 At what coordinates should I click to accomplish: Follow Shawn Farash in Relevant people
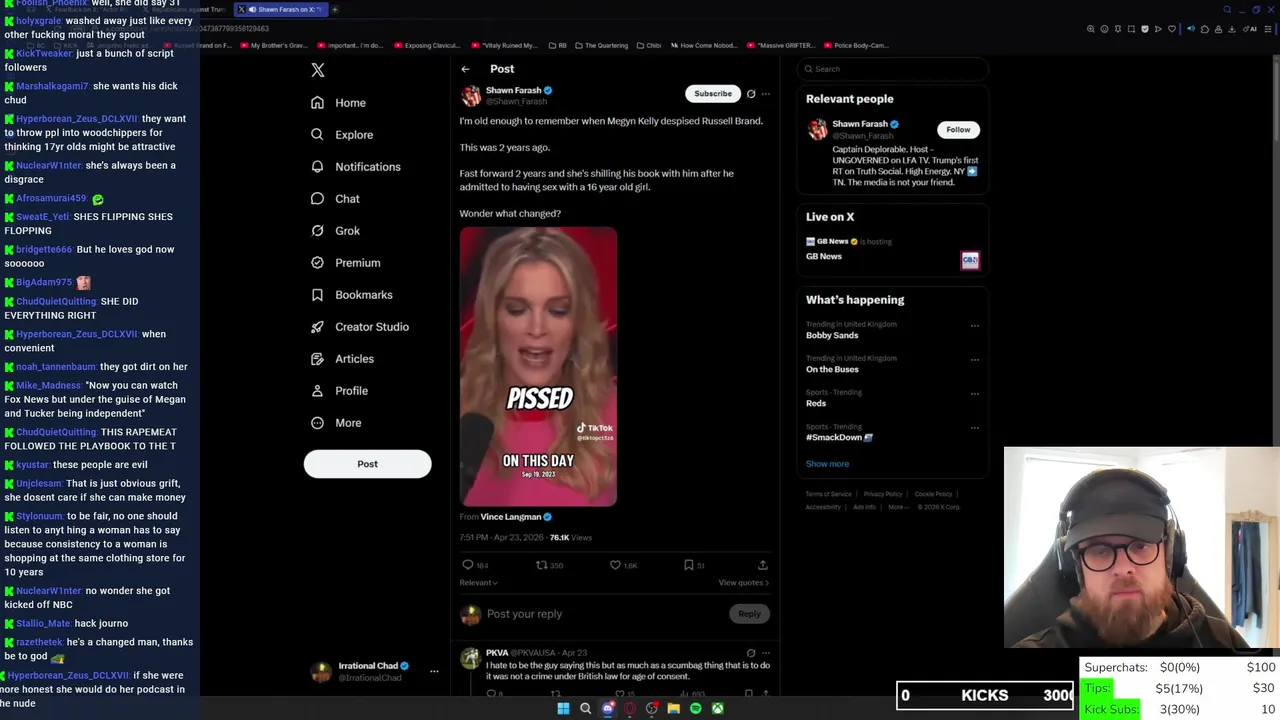tap(958, 130)
